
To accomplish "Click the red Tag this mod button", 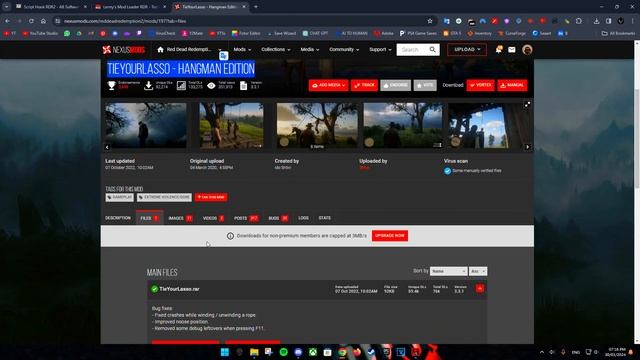I will pos(211,197).
